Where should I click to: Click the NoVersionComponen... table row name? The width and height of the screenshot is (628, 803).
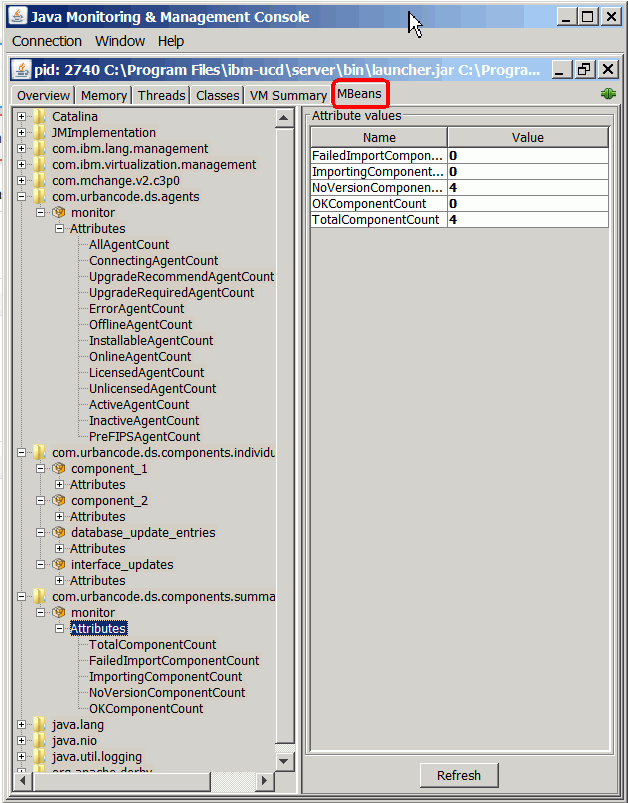pos(379,187)
